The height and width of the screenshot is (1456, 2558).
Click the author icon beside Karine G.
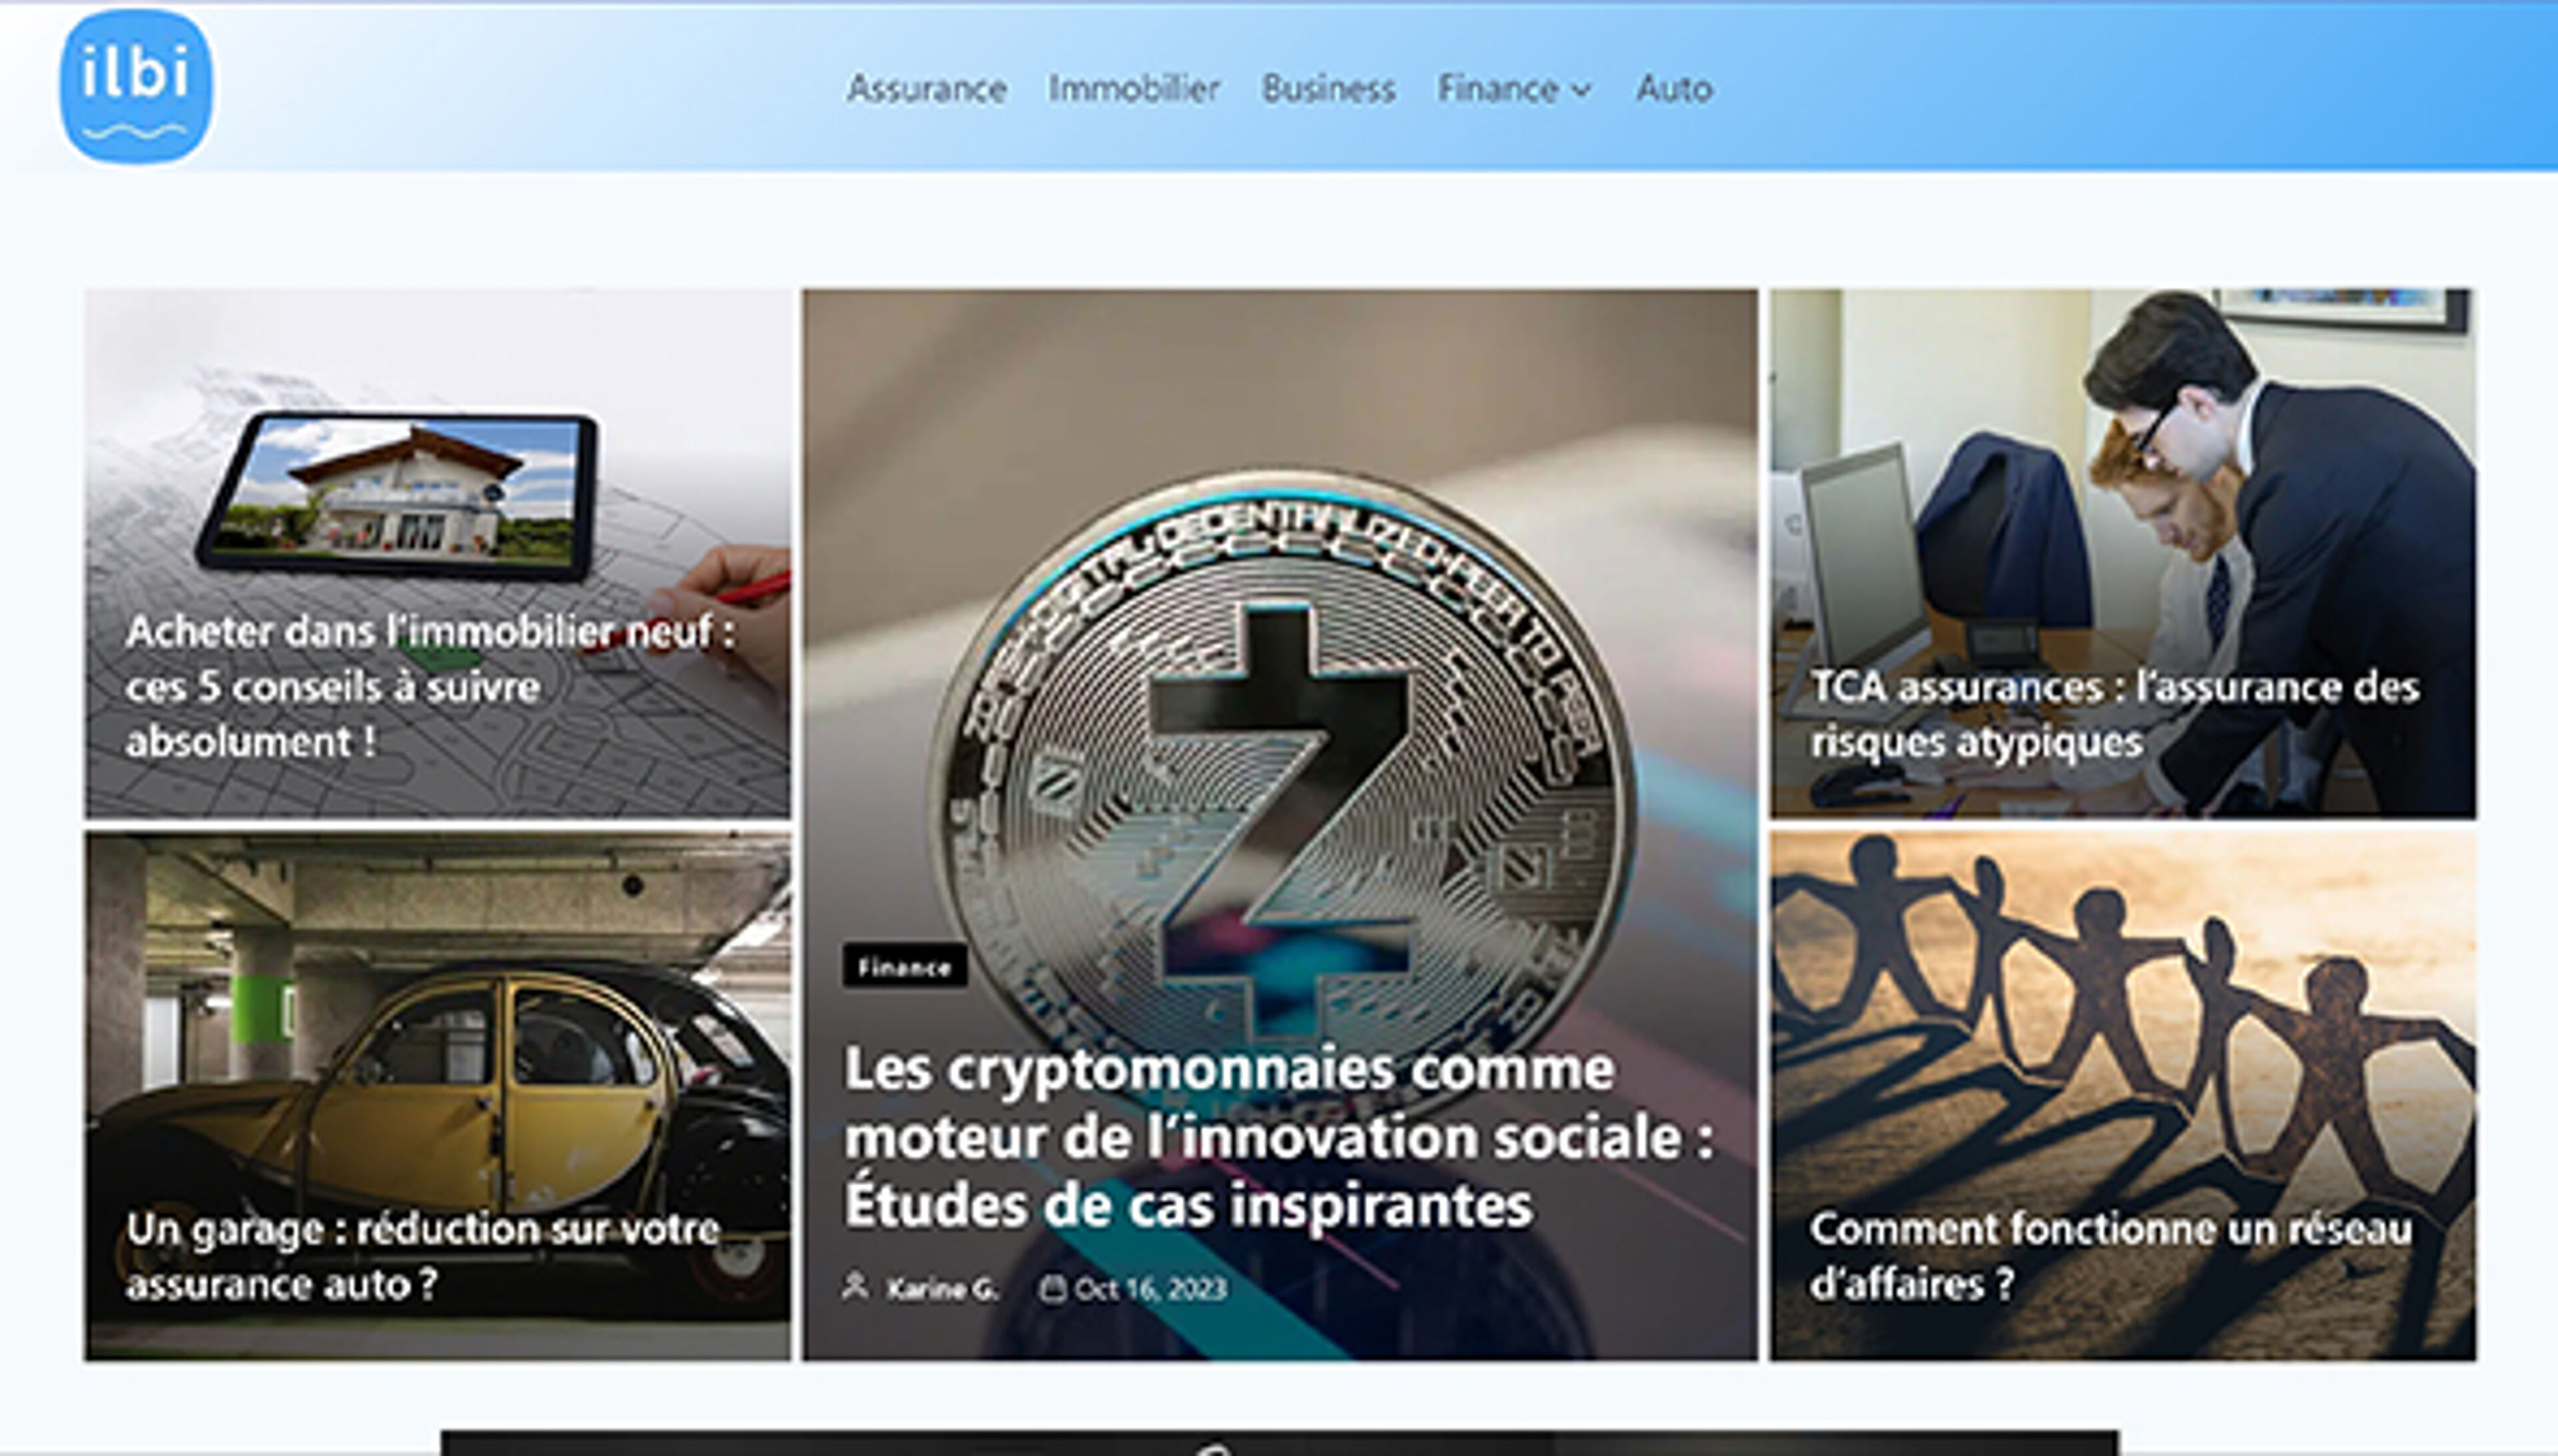(855, 1286)
